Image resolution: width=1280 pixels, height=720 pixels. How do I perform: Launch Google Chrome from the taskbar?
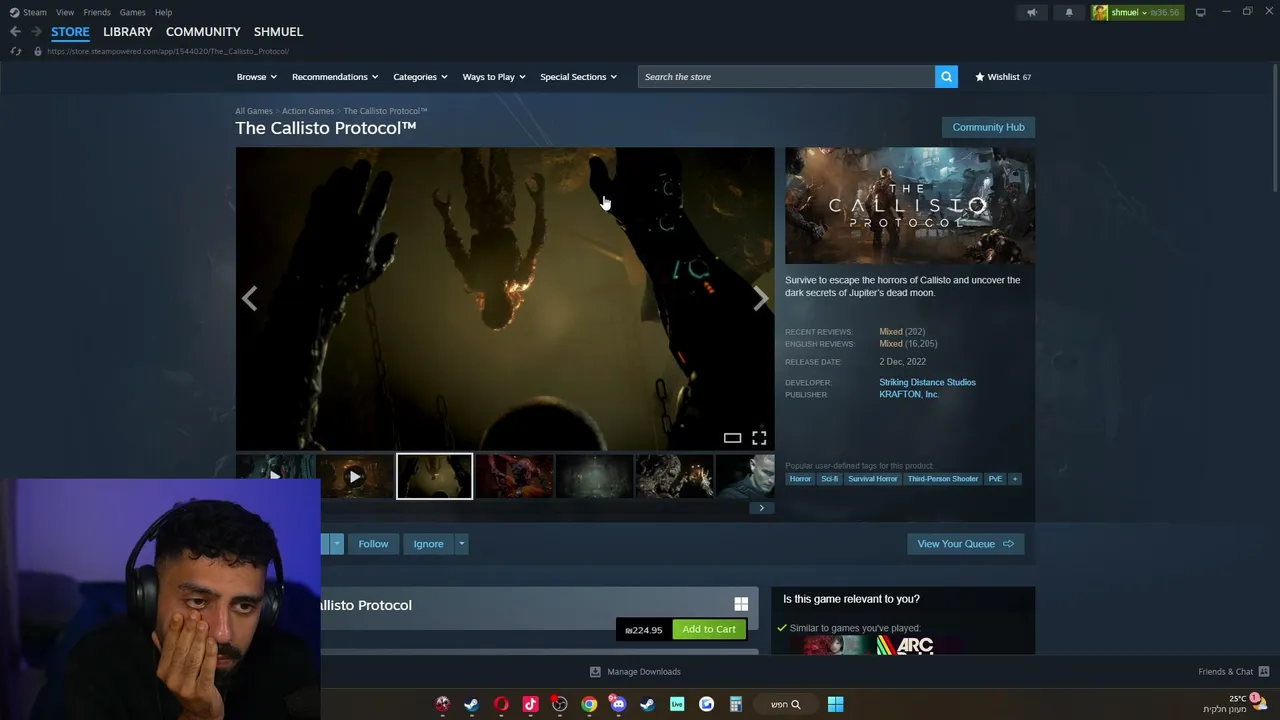click(x=589, y=704)
